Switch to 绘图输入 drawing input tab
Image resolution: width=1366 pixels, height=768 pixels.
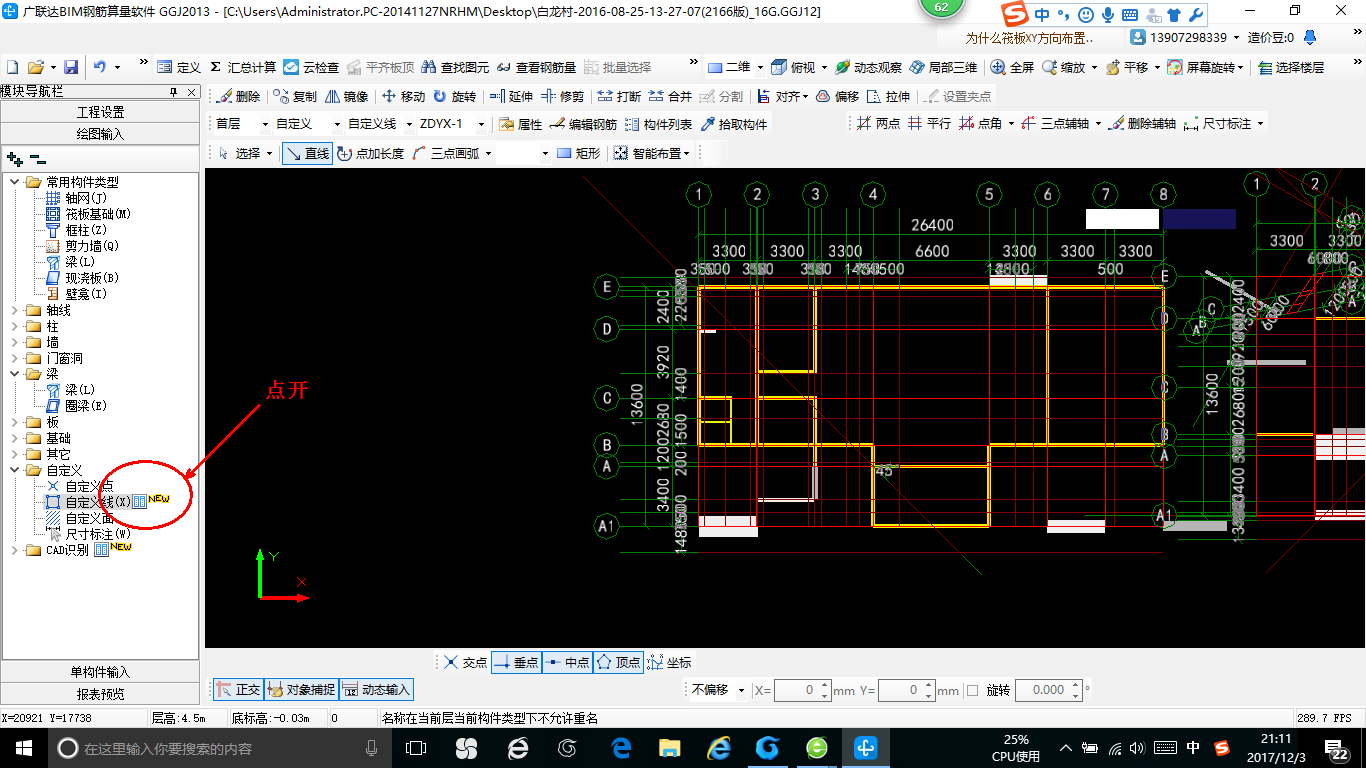point(100,133)
